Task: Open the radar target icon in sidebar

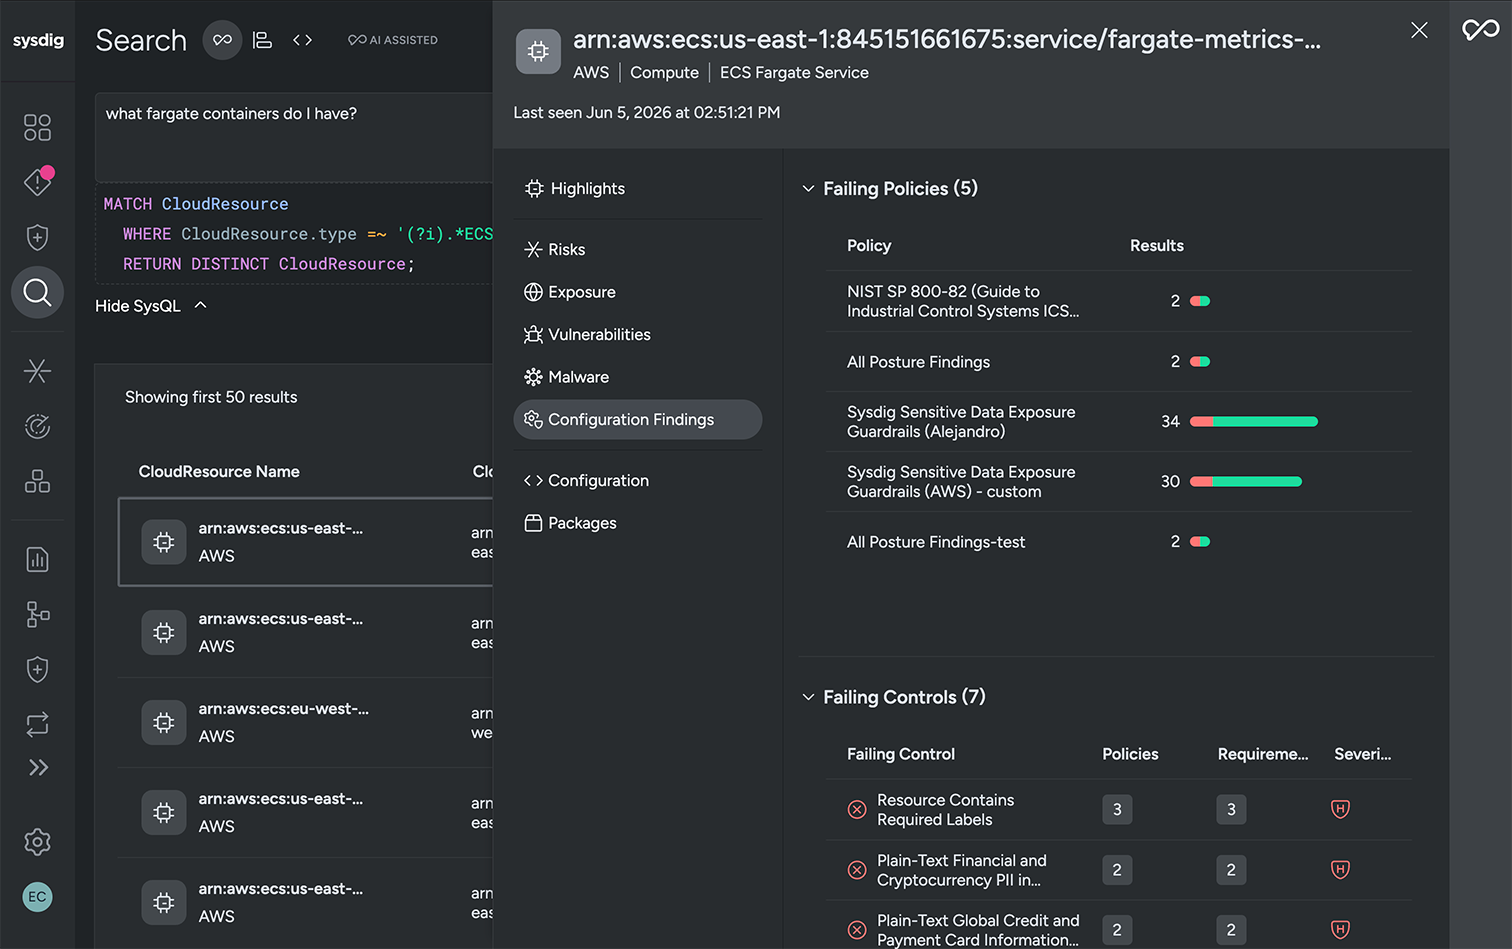Action: coord(37,426)
